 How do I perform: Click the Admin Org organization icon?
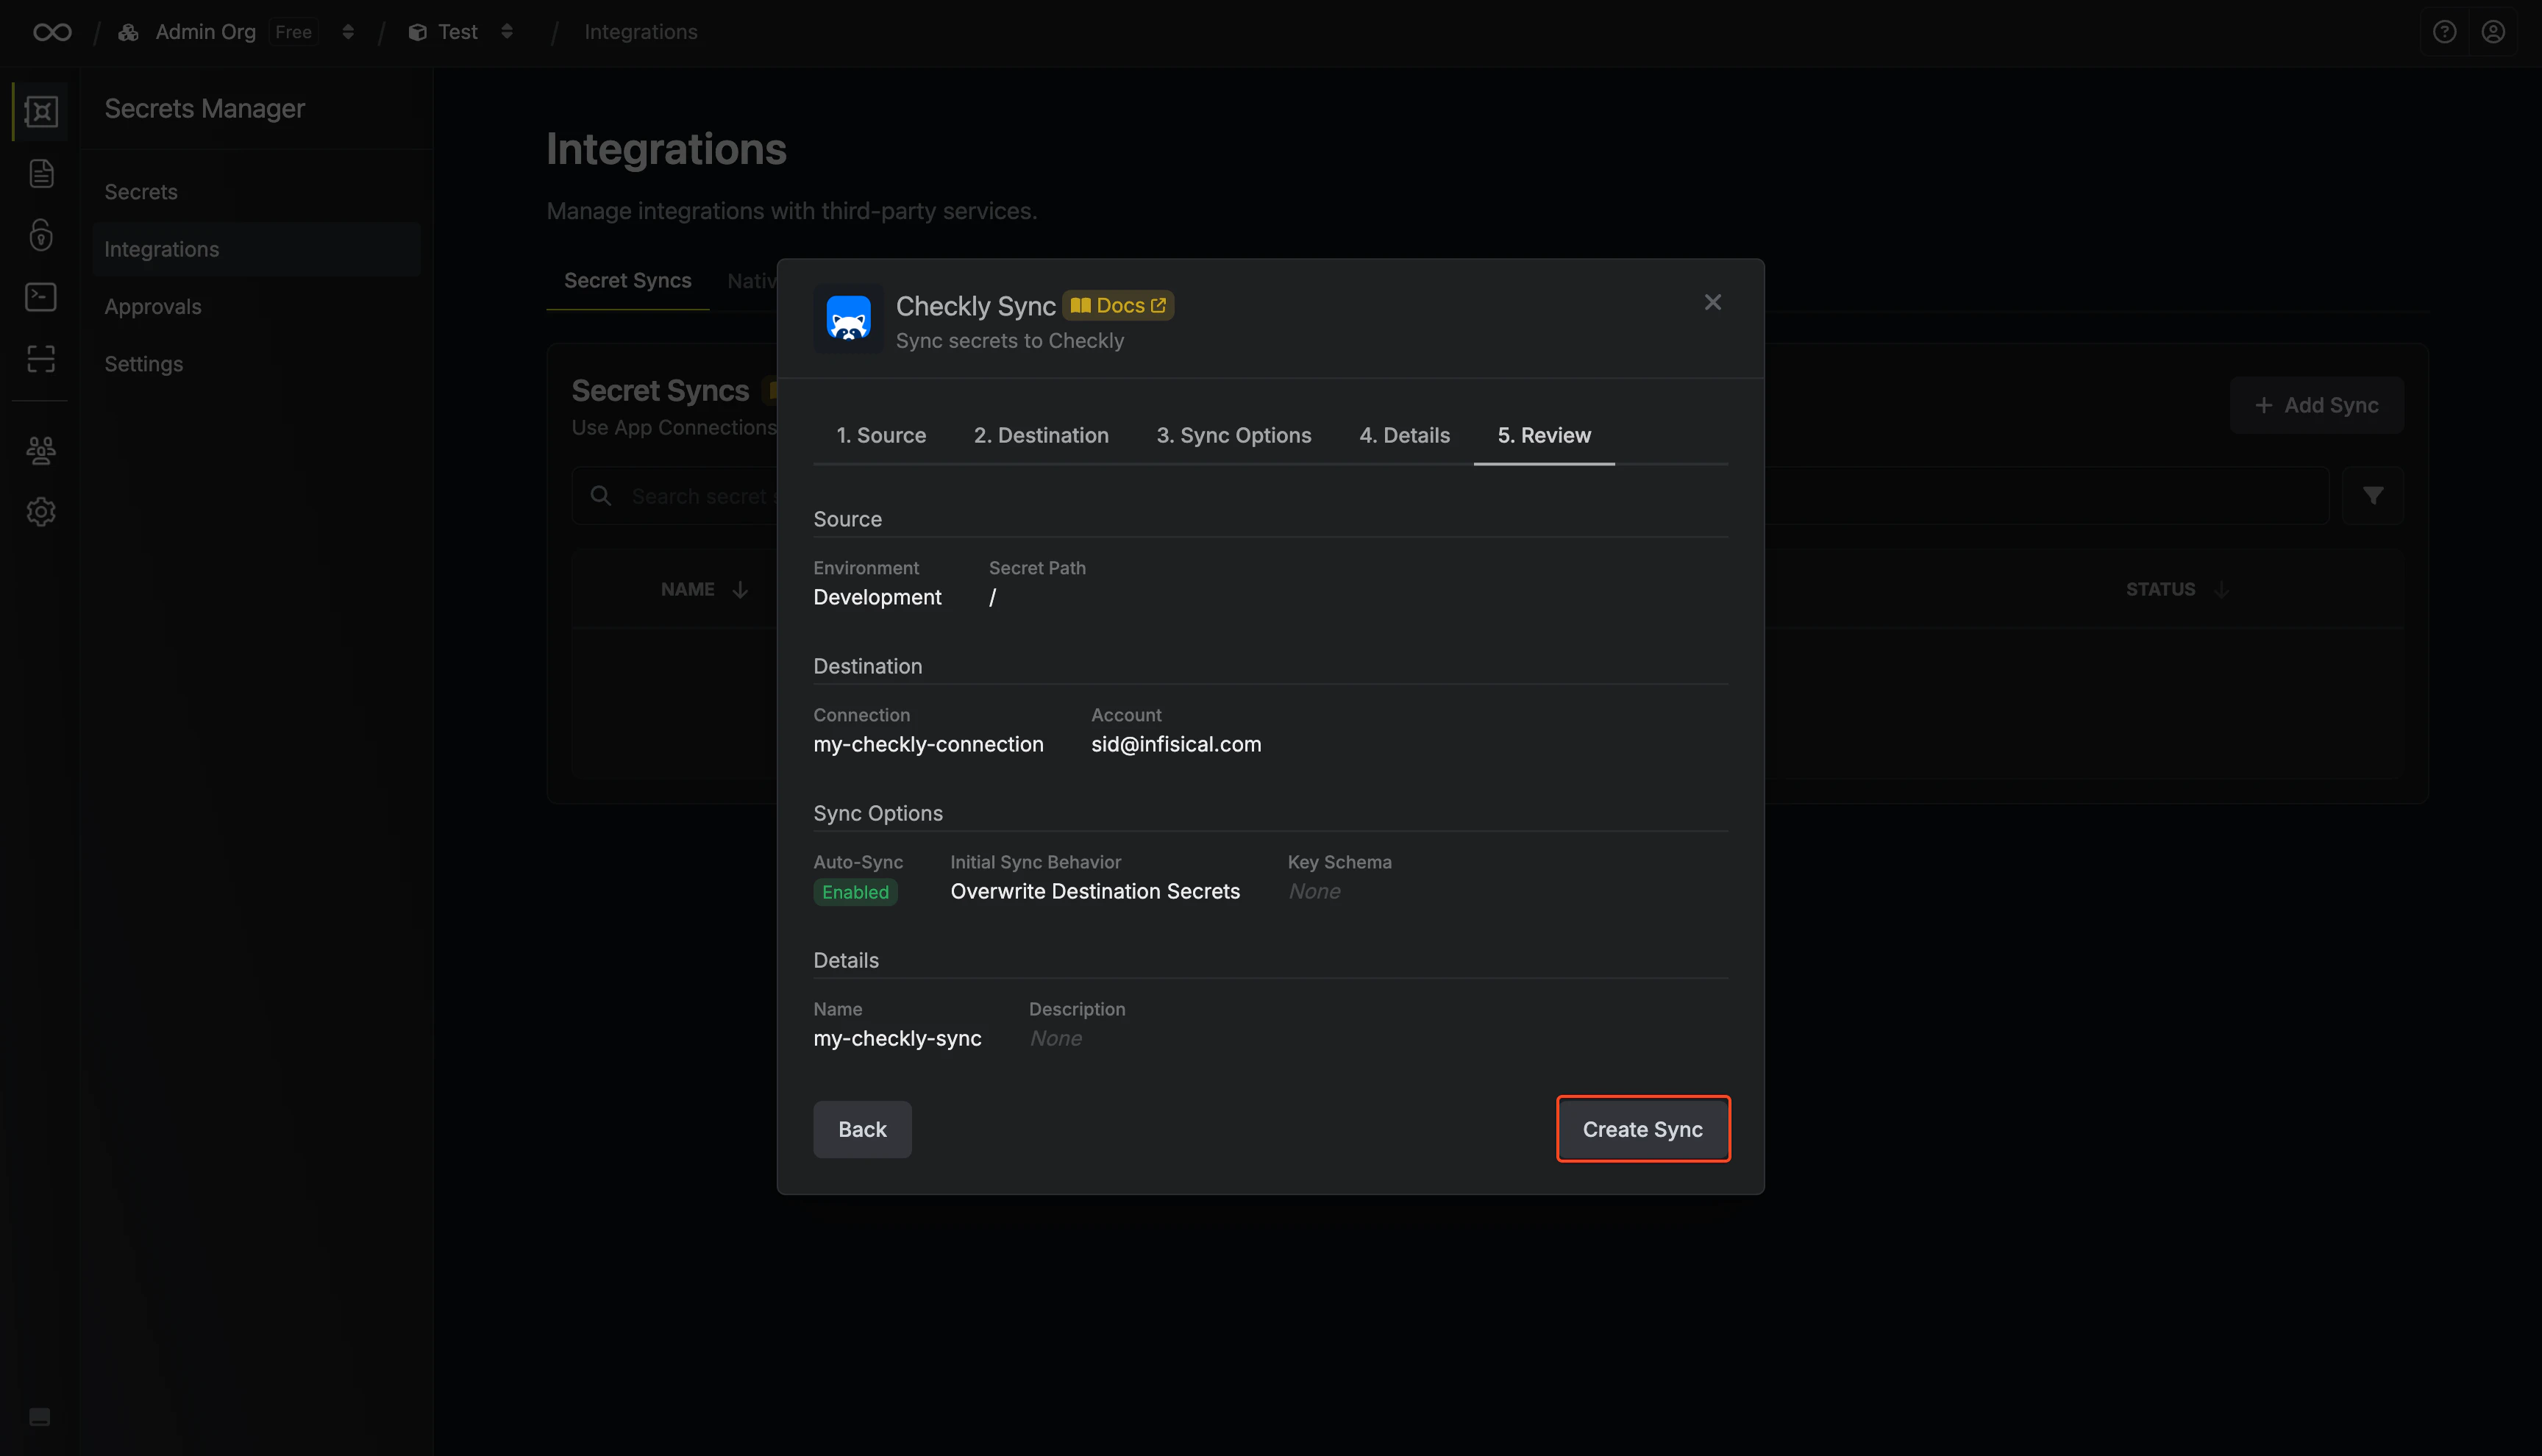pos(128,32)
